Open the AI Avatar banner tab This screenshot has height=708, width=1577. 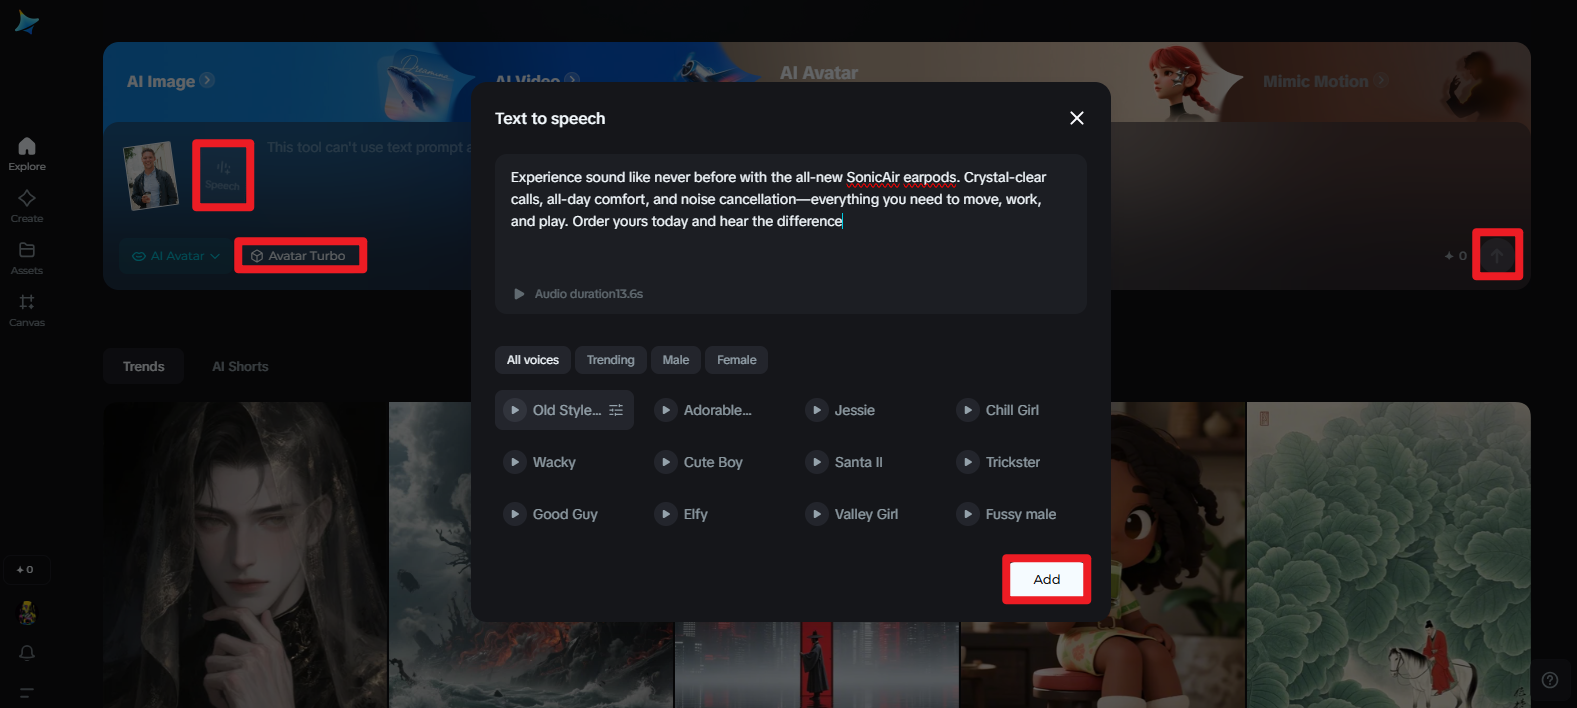click(819, 73)
